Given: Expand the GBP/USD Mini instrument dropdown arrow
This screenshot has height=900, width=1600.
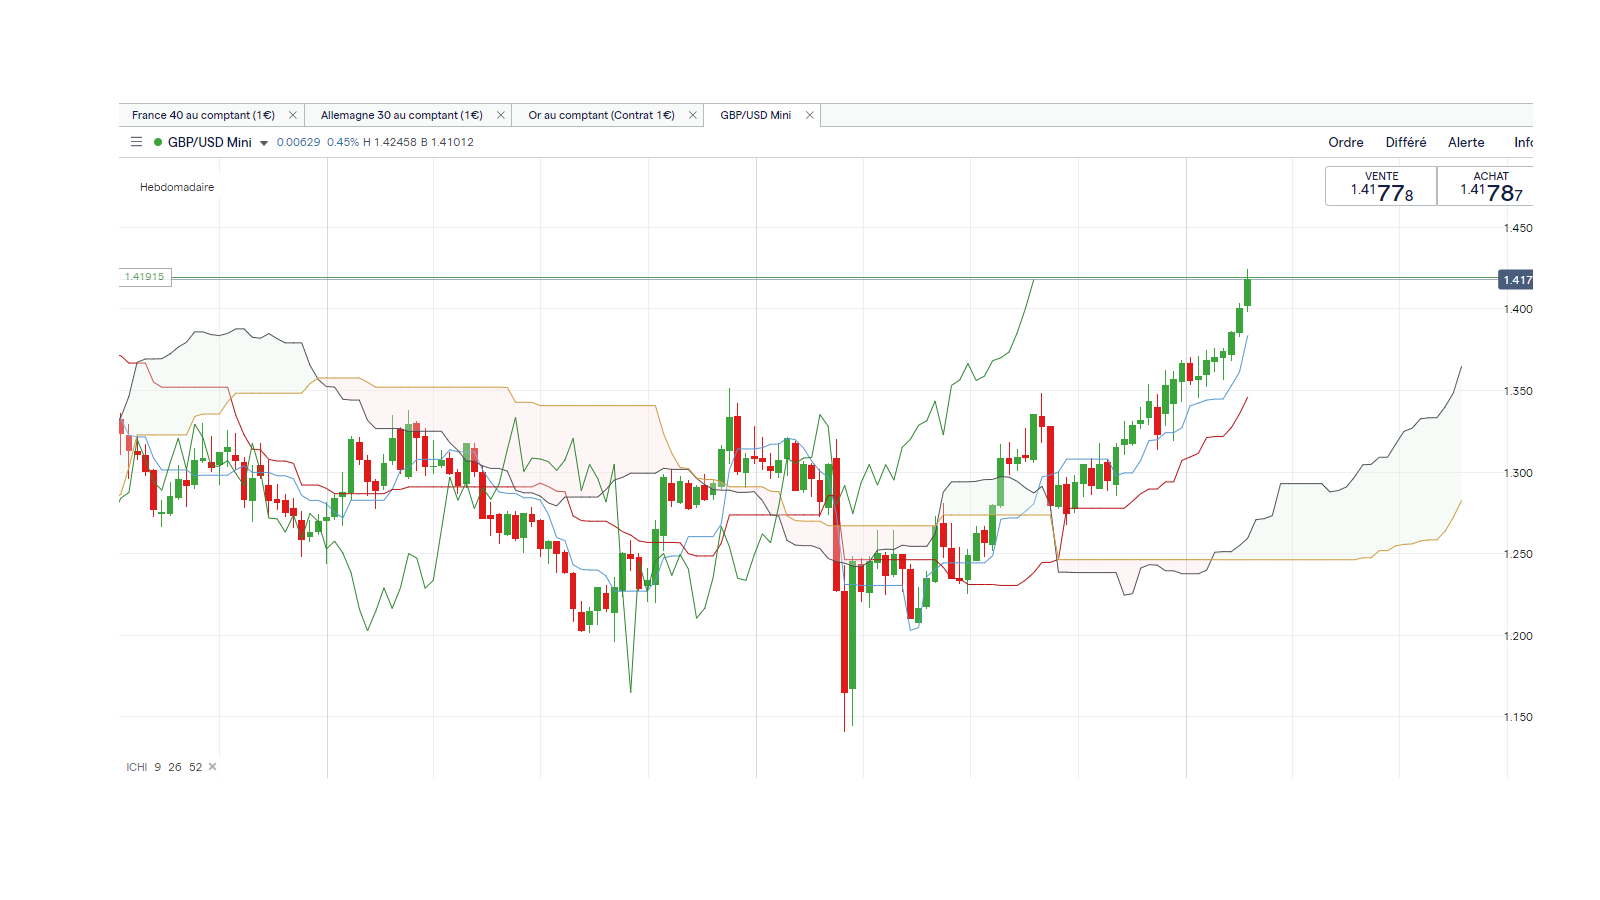Looking at the screenshot, I should point(264,143).
